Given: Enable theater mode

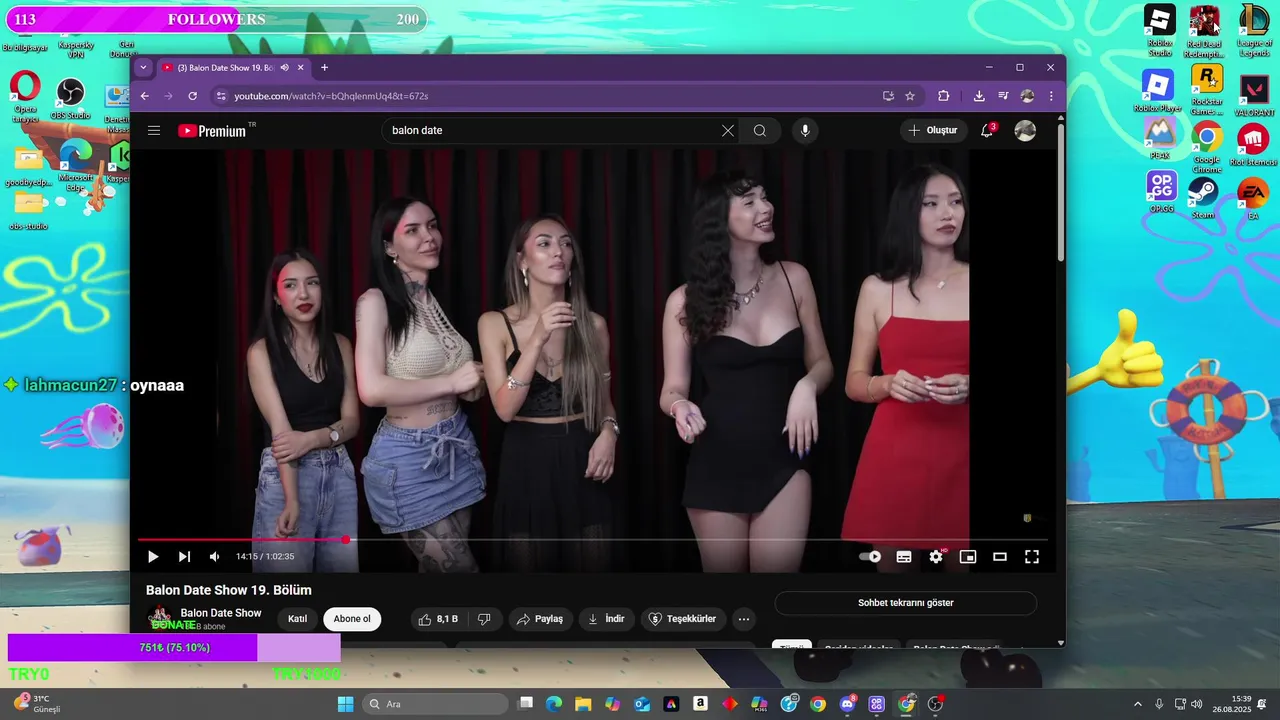Looking at the screenshot, I should 1000,557.
